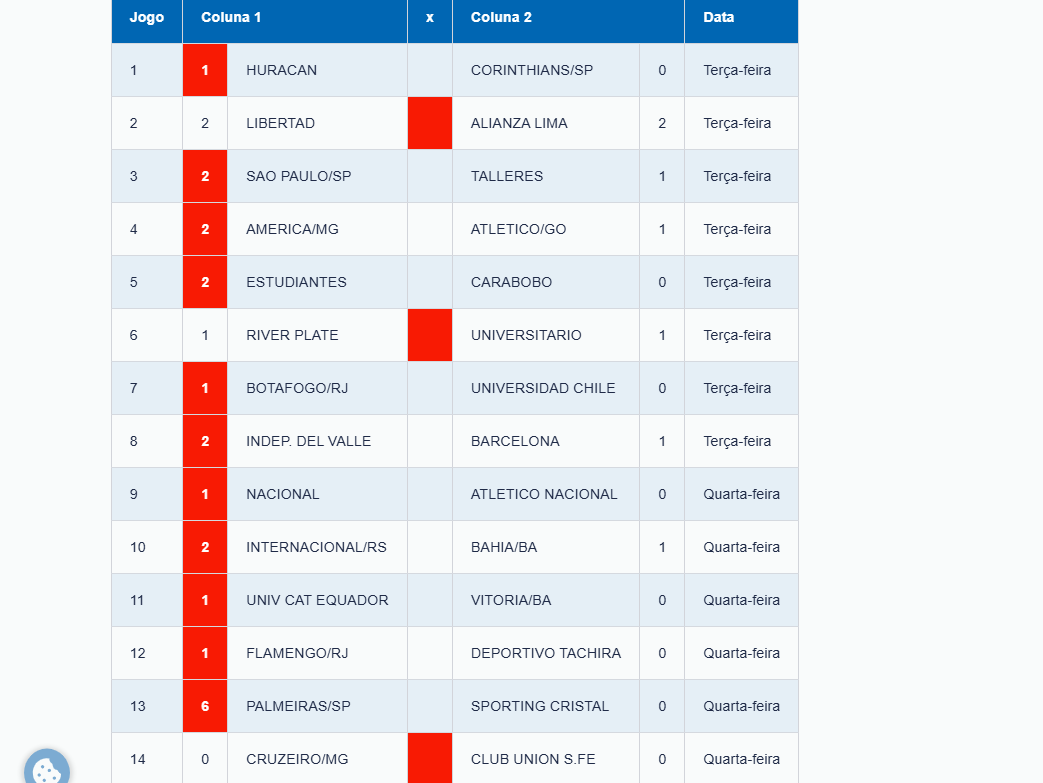Viewport: 1043px width, 783px height.
Task: Select the INTERNACIONAL/RS team cell
Action: [317, 548]
